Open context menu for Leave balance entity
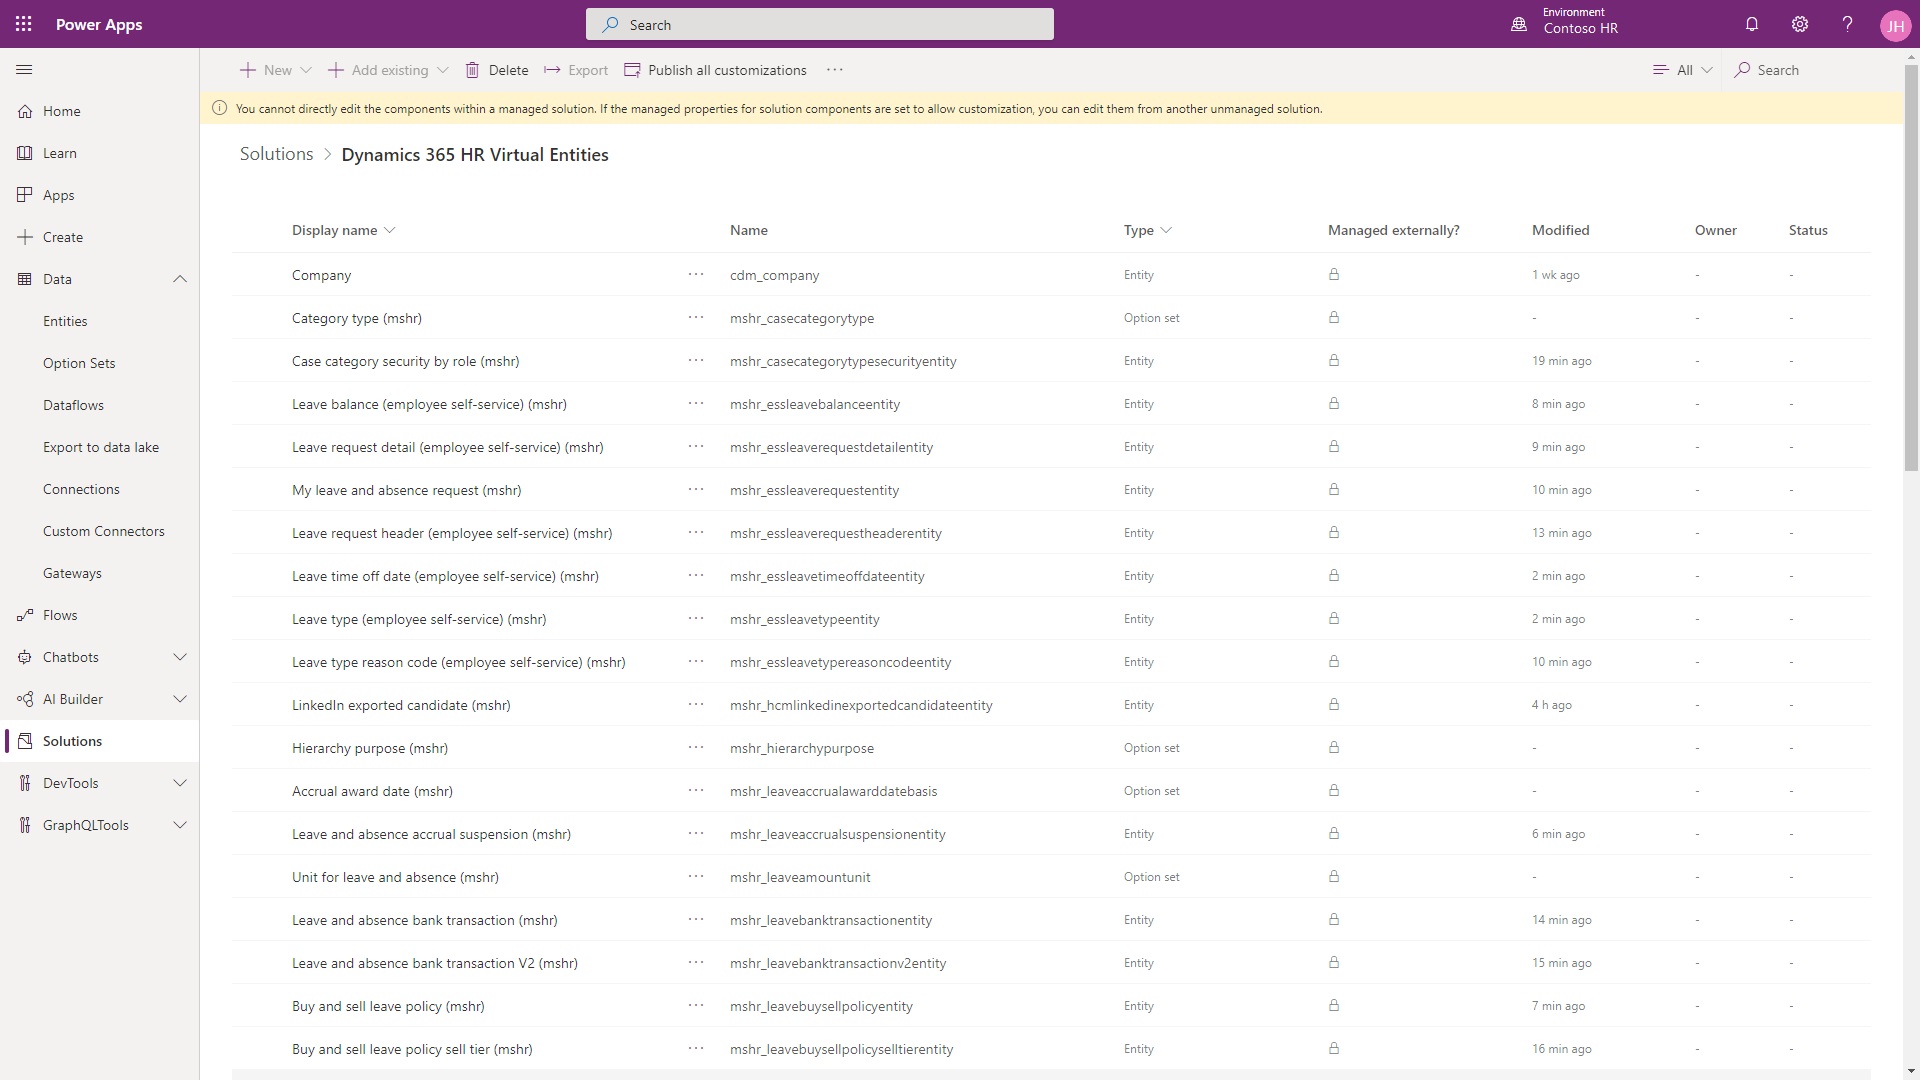The width and height of the screenshot is (1920, 1080). pos(695,404)
